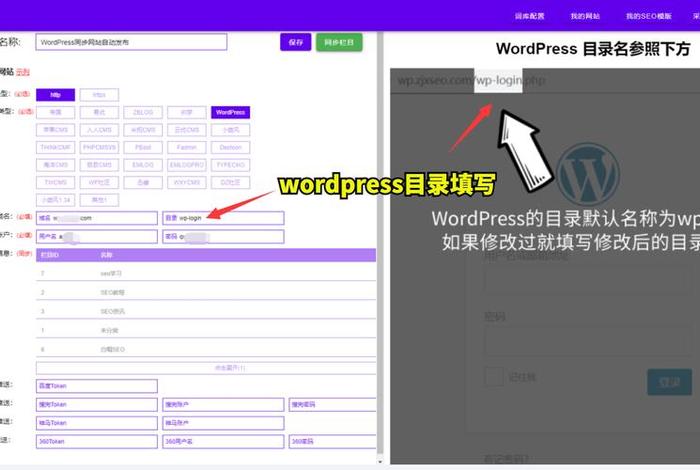The height and width of the screenshot is (470, 700).
Task: Focus the 搜狗Token input field
Action: tap(97, 404)
